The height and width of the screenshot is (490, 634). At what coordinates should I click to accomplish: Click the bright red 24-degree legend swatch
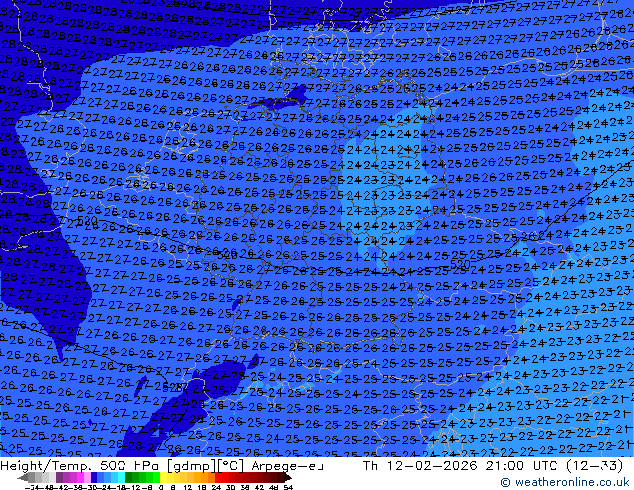click(218, 477)
